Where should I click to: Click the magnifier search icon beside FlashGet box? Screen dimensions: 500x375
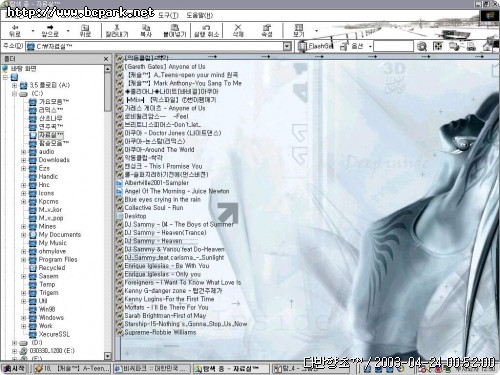pos(422,46)
